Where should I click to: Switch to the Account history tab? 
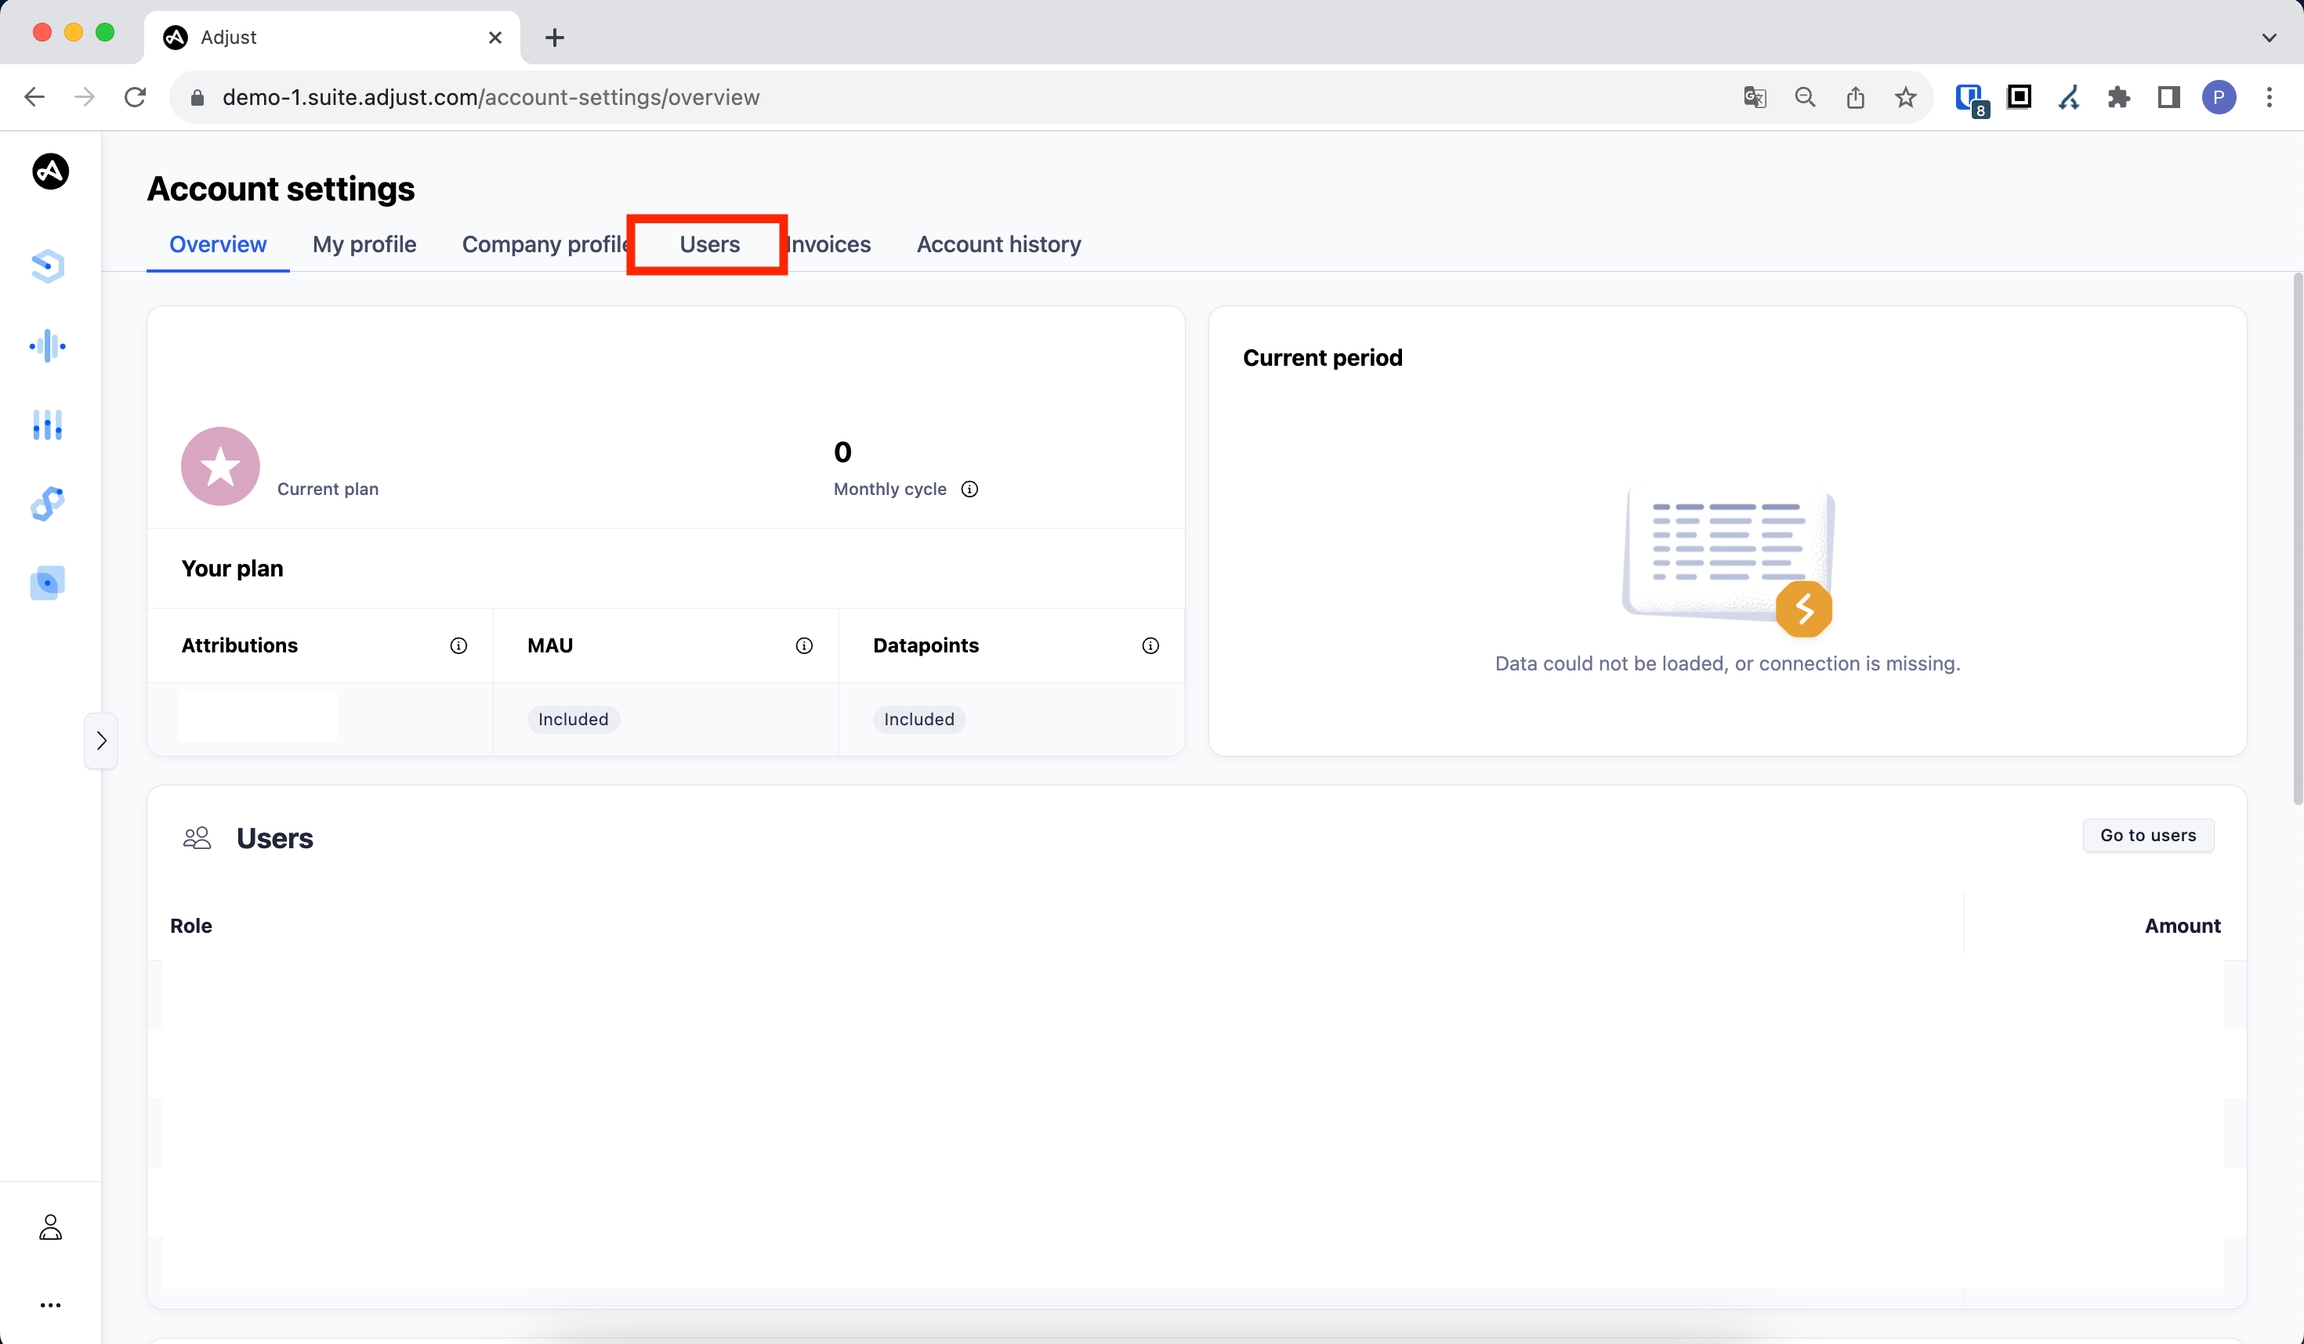coord(998,245)
